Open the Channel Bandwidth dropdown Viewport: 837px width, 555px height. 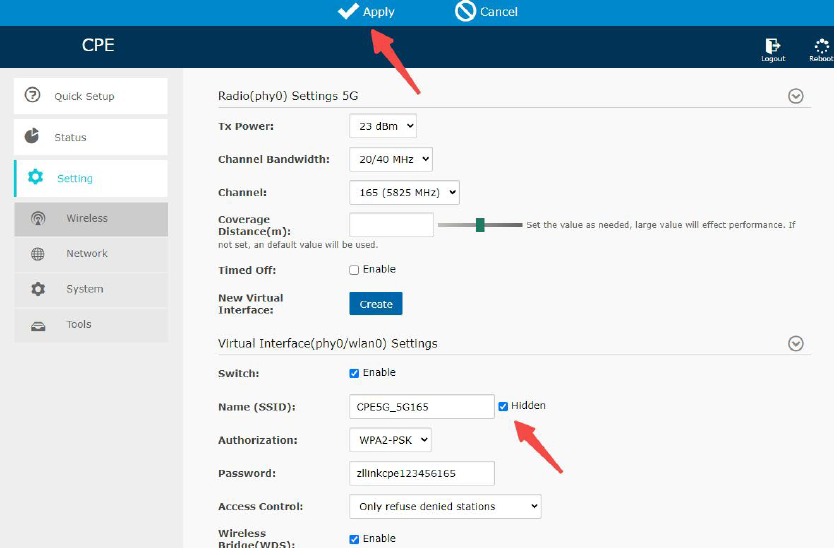click(x=390, y=159)
